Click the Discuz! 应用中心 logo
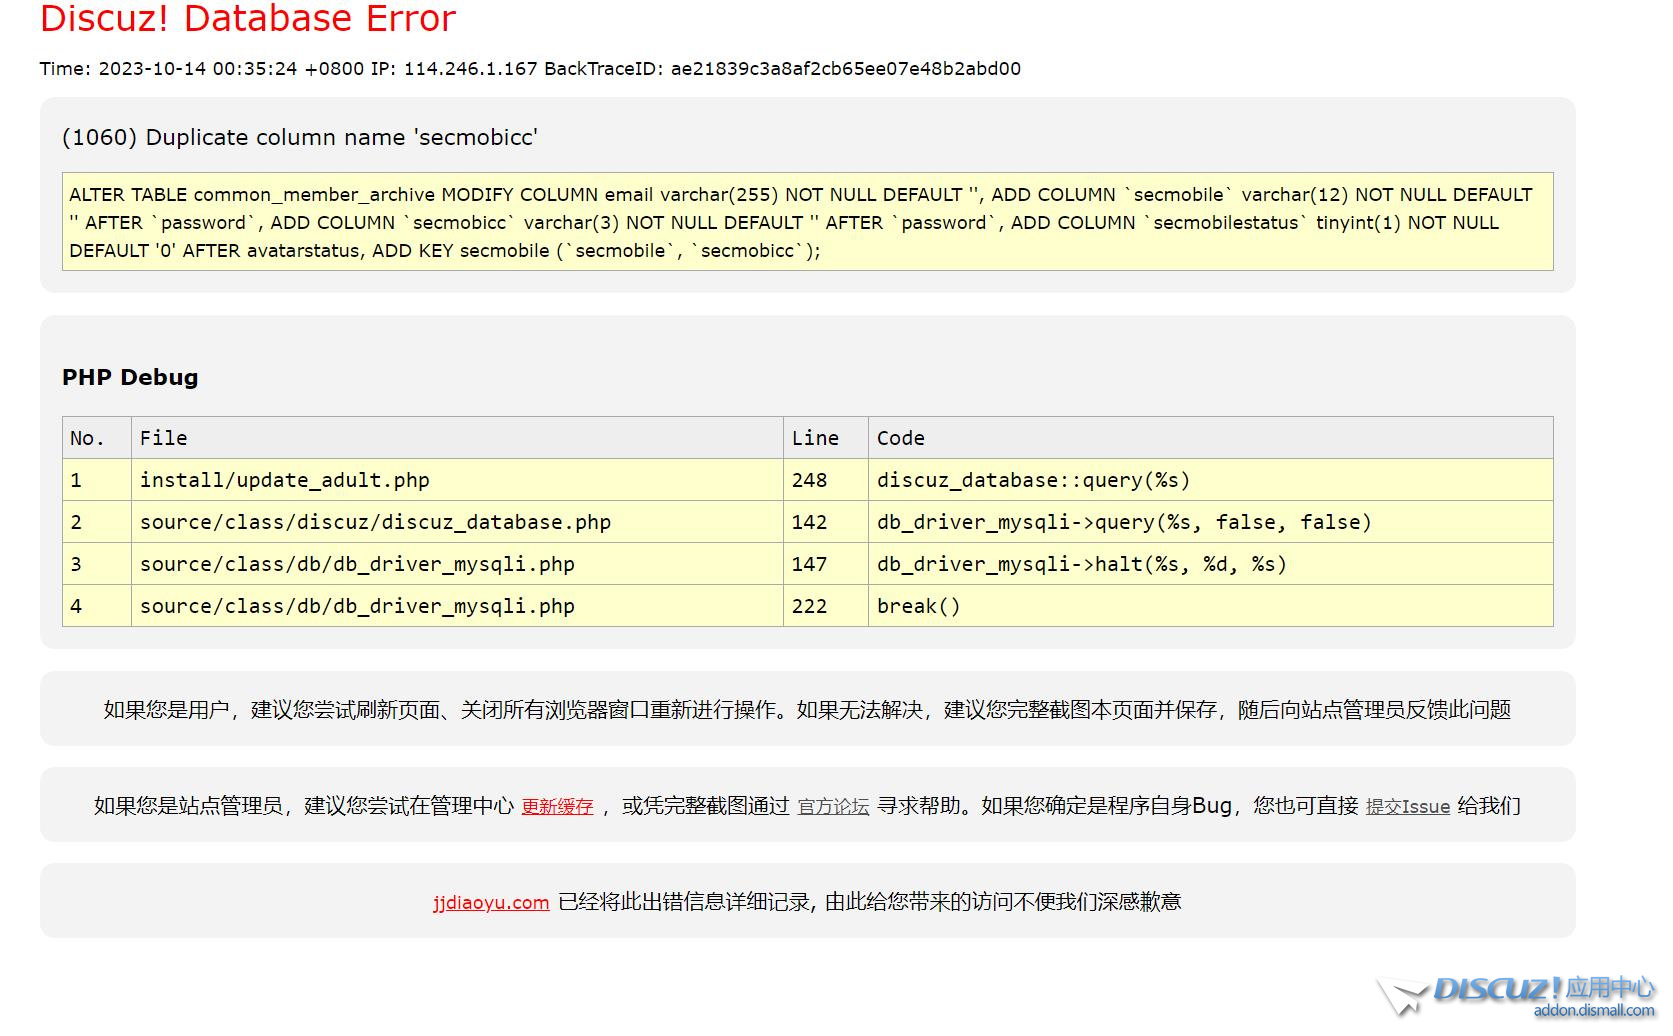 (1516, 996)
